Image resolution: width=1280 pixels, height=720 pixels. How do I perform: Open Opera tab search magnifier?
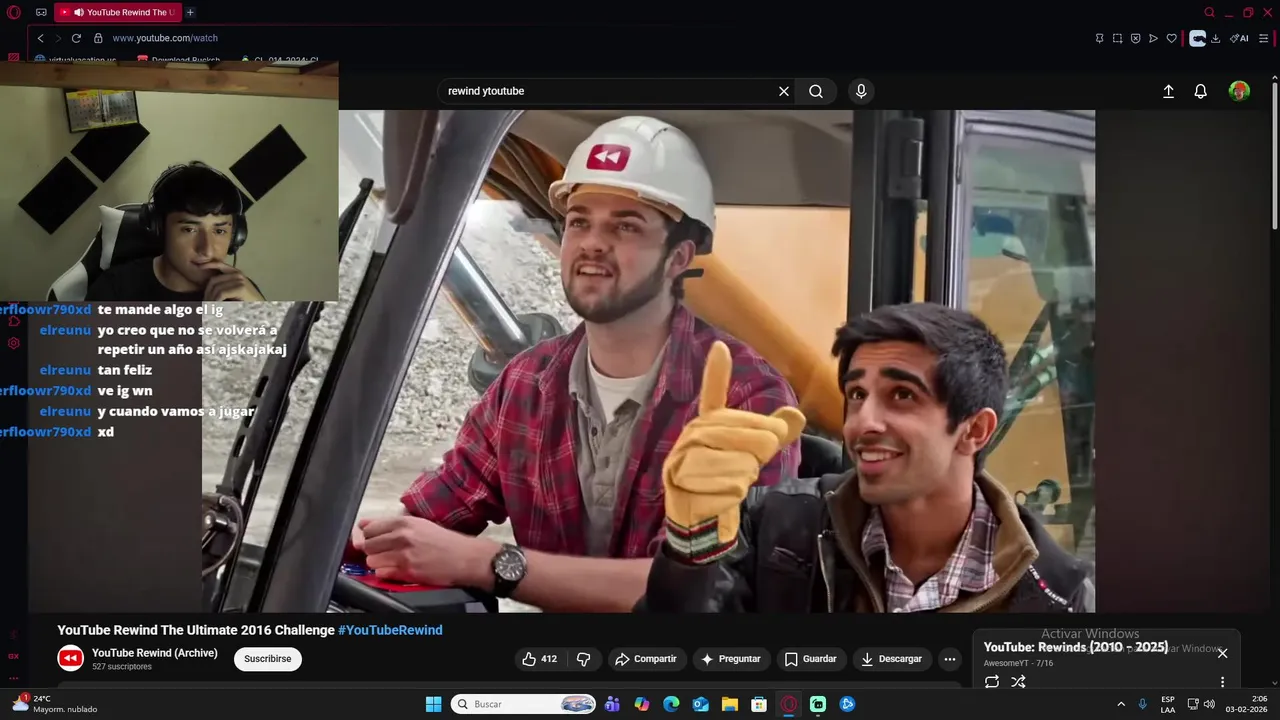pyautogui.click(x=1209, y=12)
